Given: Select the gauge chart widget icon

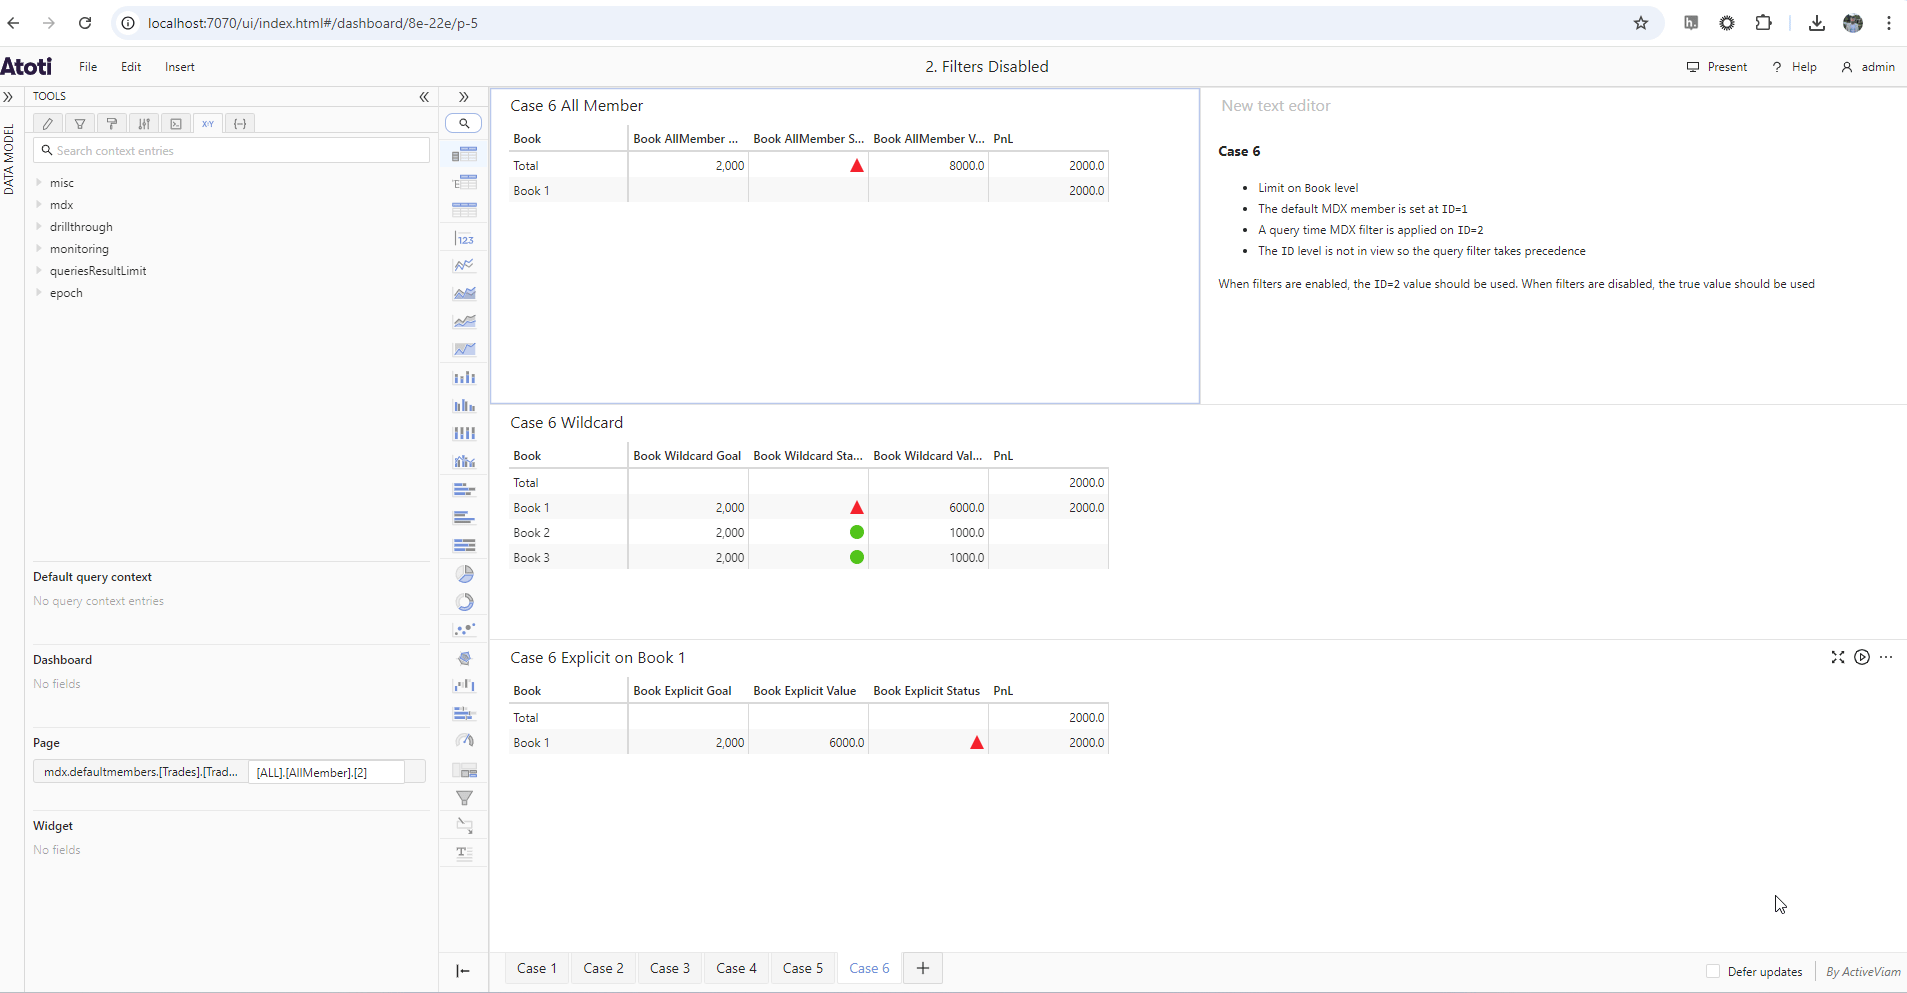Looking at the screenshot, I should (464, 742).
